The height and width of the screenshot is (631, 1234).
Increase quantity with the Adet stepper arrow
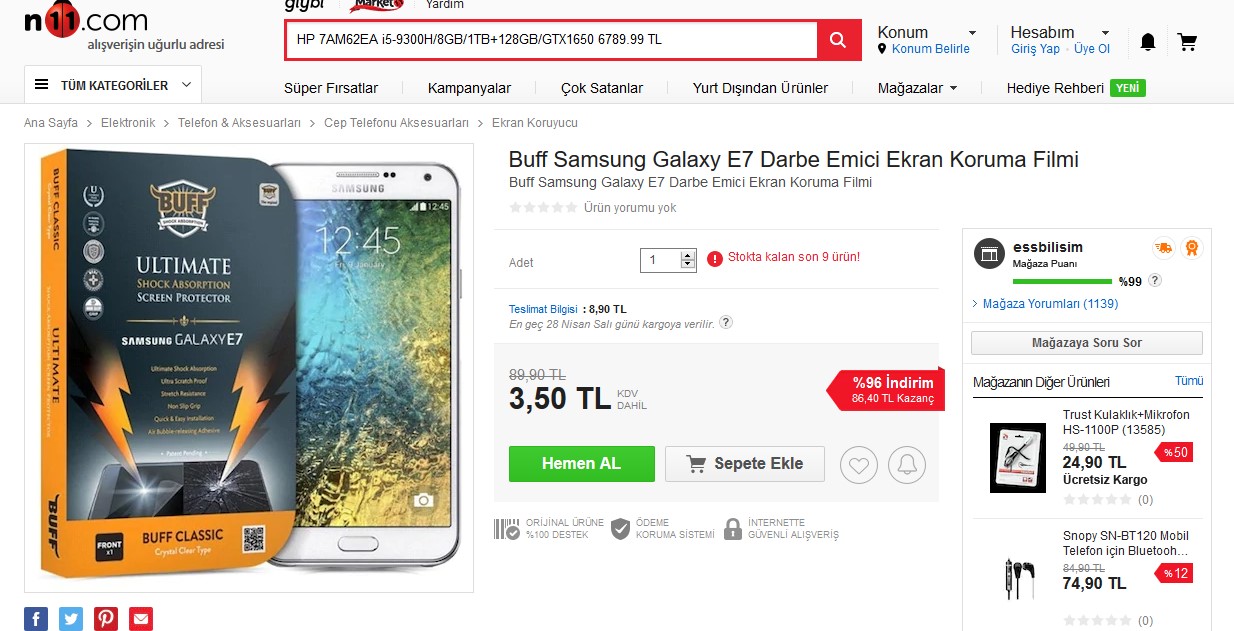click(x=687, y=255)
